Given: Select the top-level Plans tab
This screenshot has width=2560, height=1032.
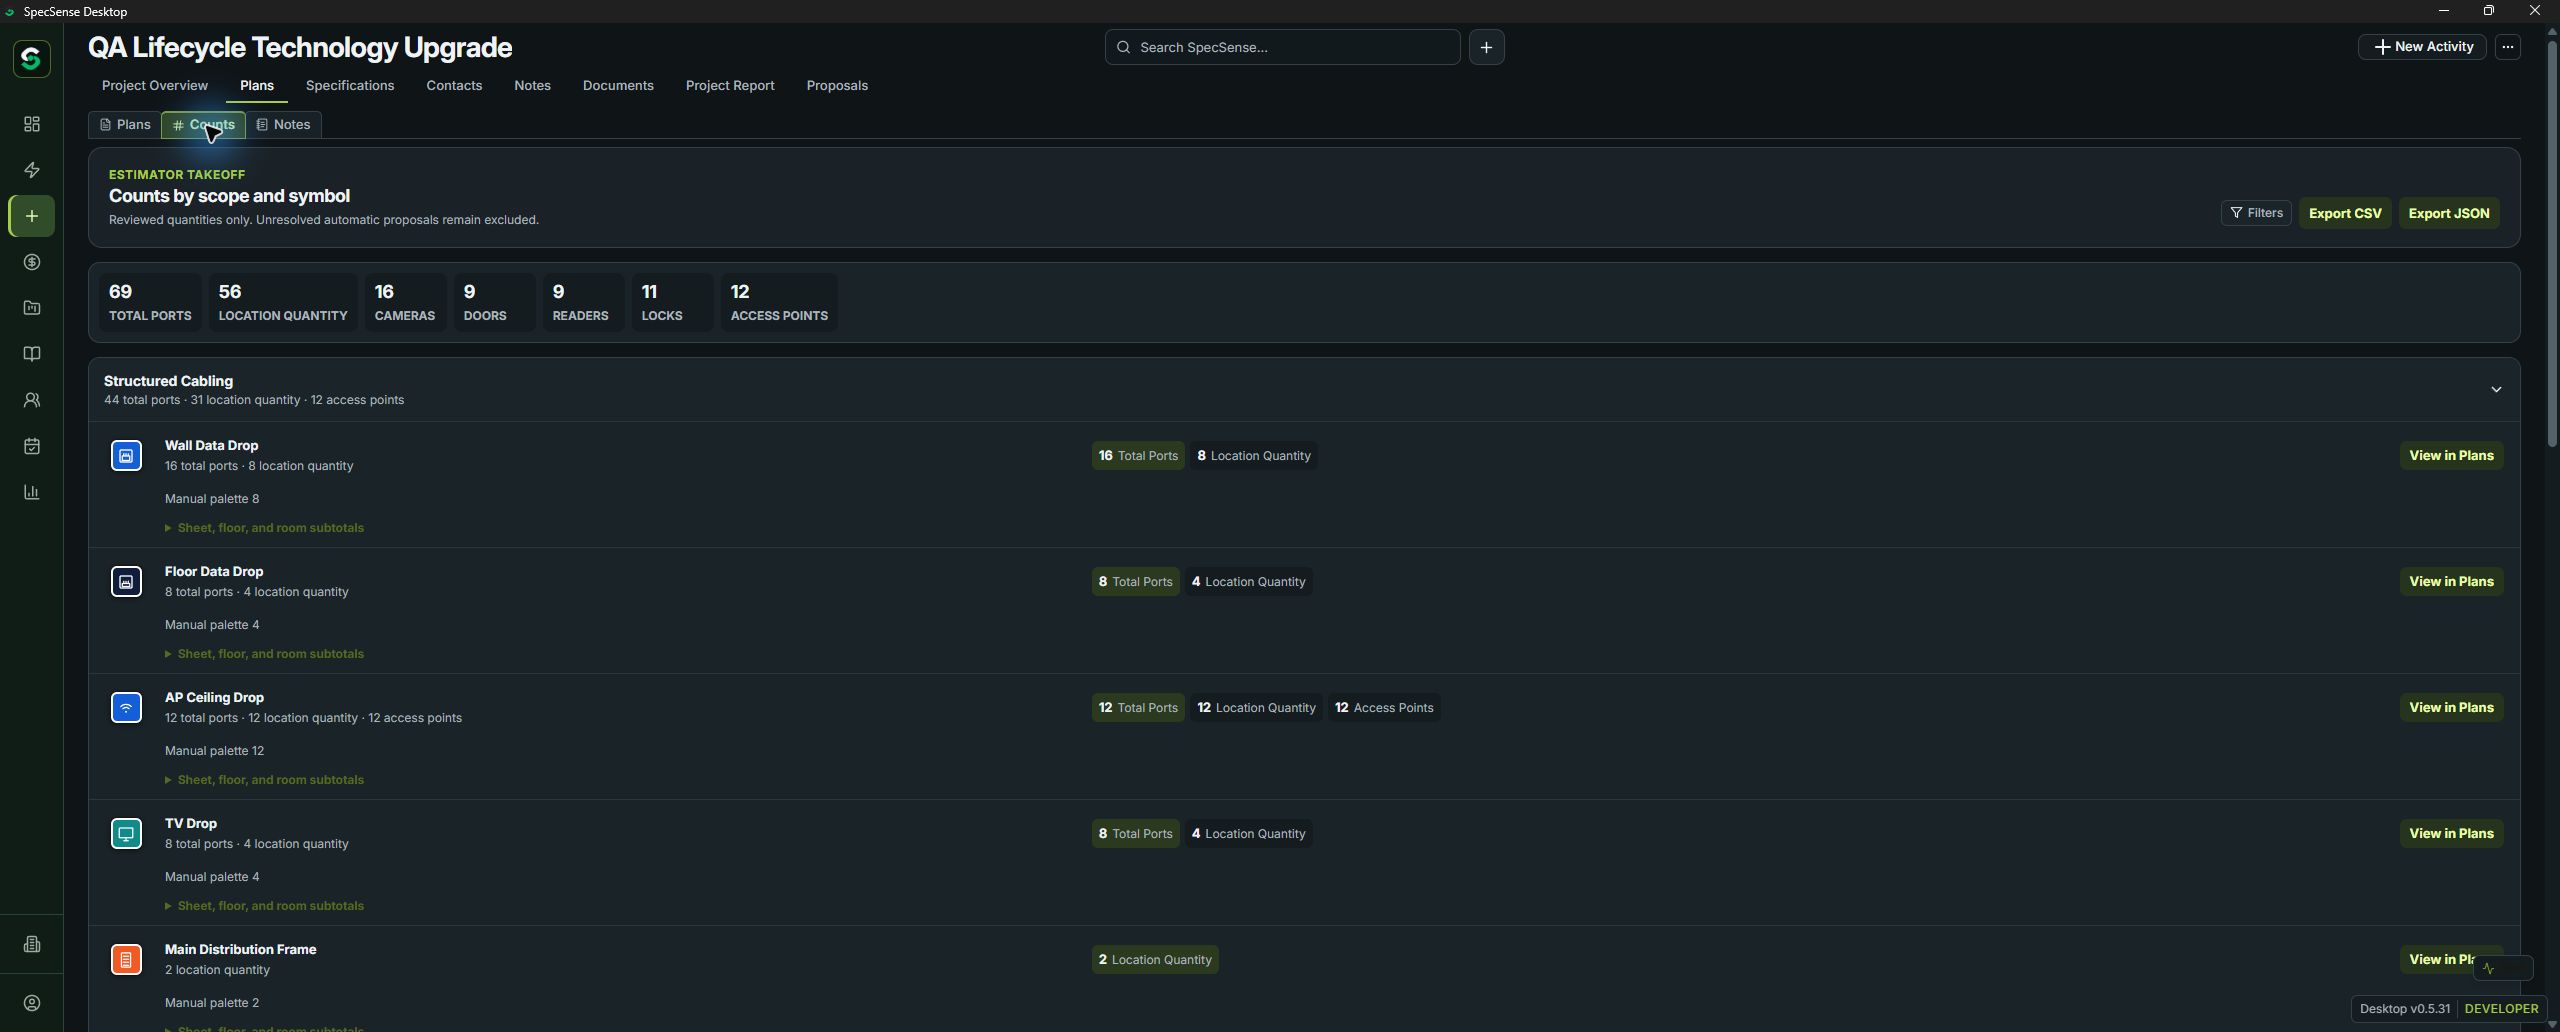Looking at the screenshot, I should [257, 86].
